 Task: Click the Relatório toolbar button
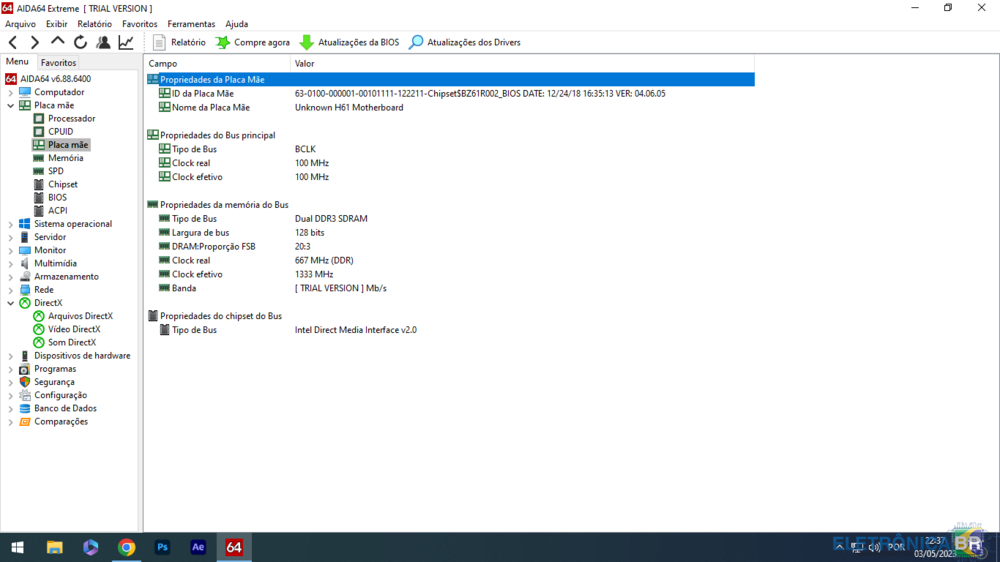pos(179,42)
